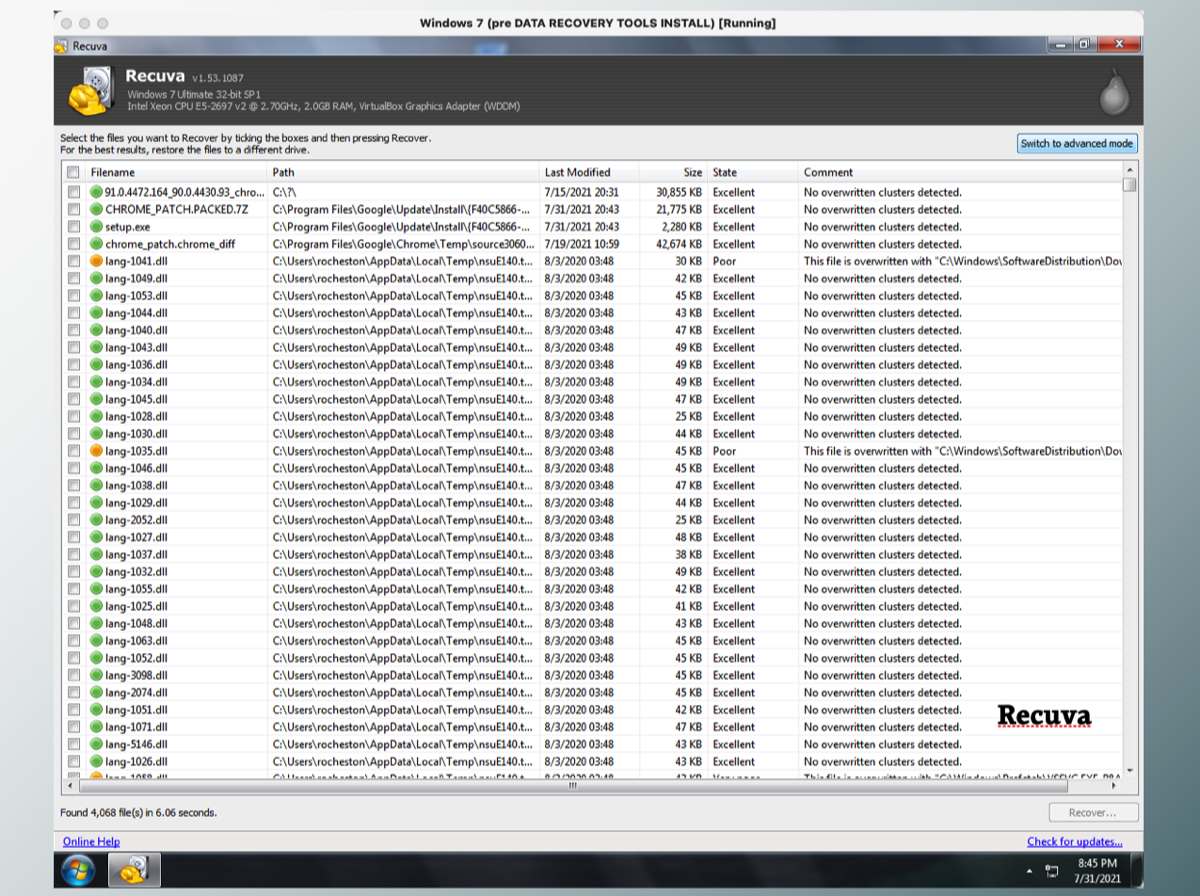
Task: Sort files by Size column header
Action: pyautogui.click(x=692, y=173)
